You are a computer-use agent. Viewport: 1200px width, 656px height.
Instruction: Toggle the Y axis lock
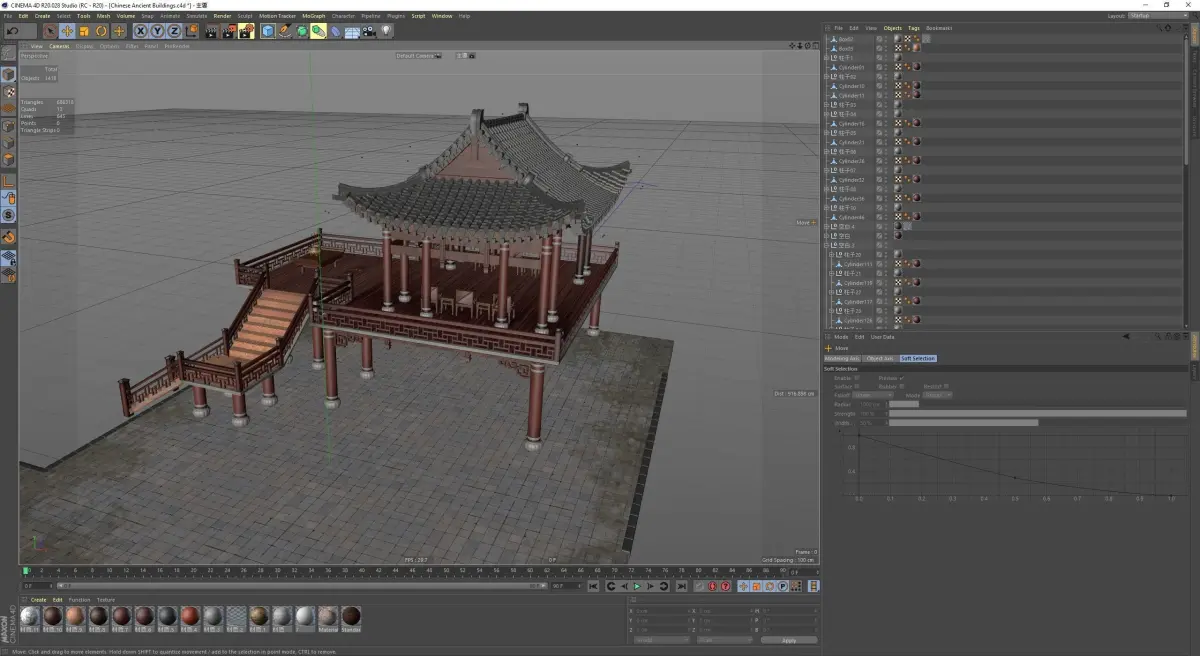157,31
